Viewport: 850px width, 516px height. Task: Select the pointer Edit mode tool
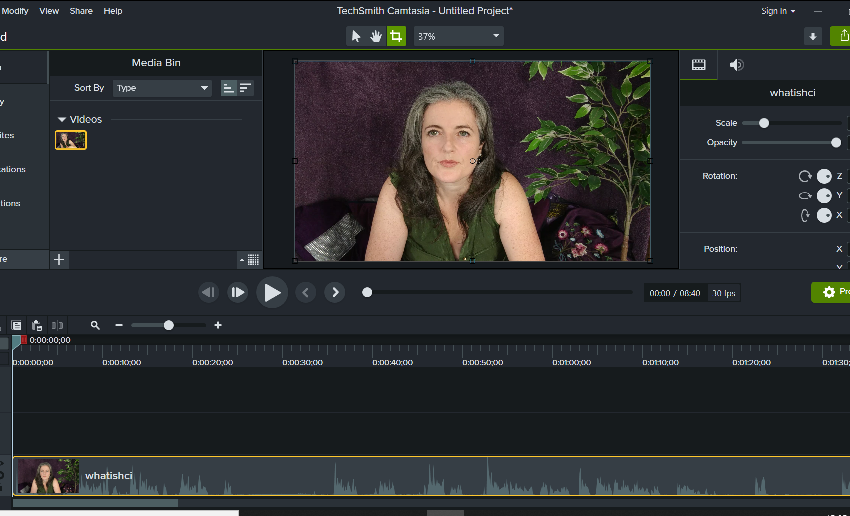(356, 36)
